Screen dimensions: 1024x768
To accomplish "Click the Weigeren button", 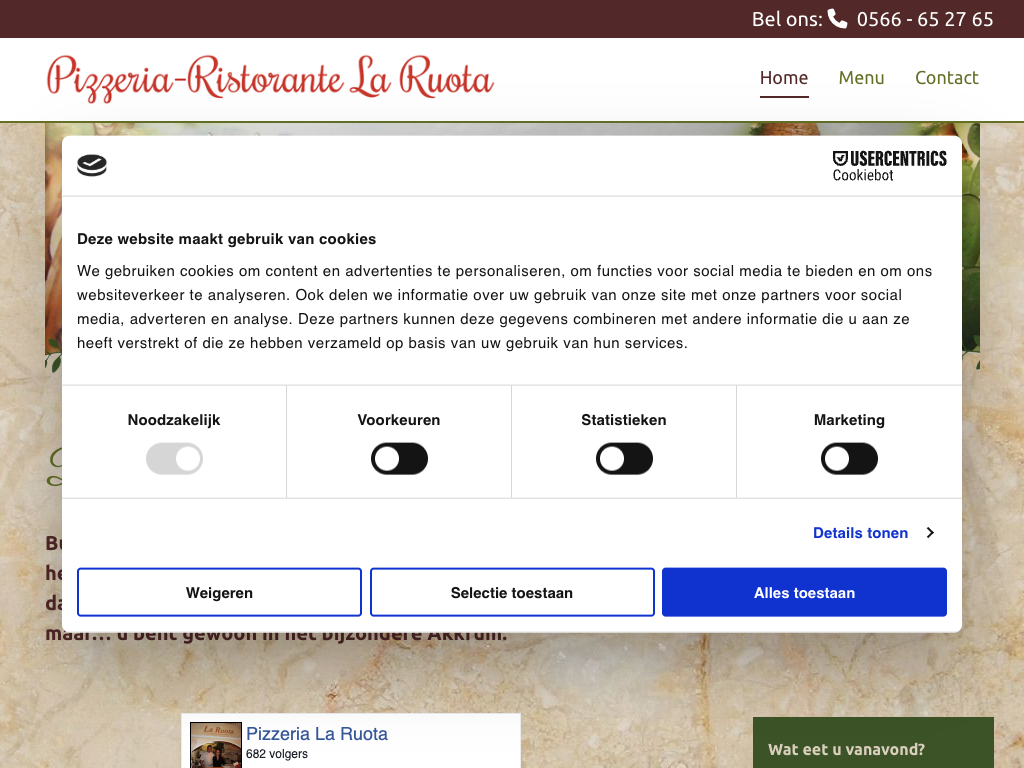I will click(x=219, y=592).
